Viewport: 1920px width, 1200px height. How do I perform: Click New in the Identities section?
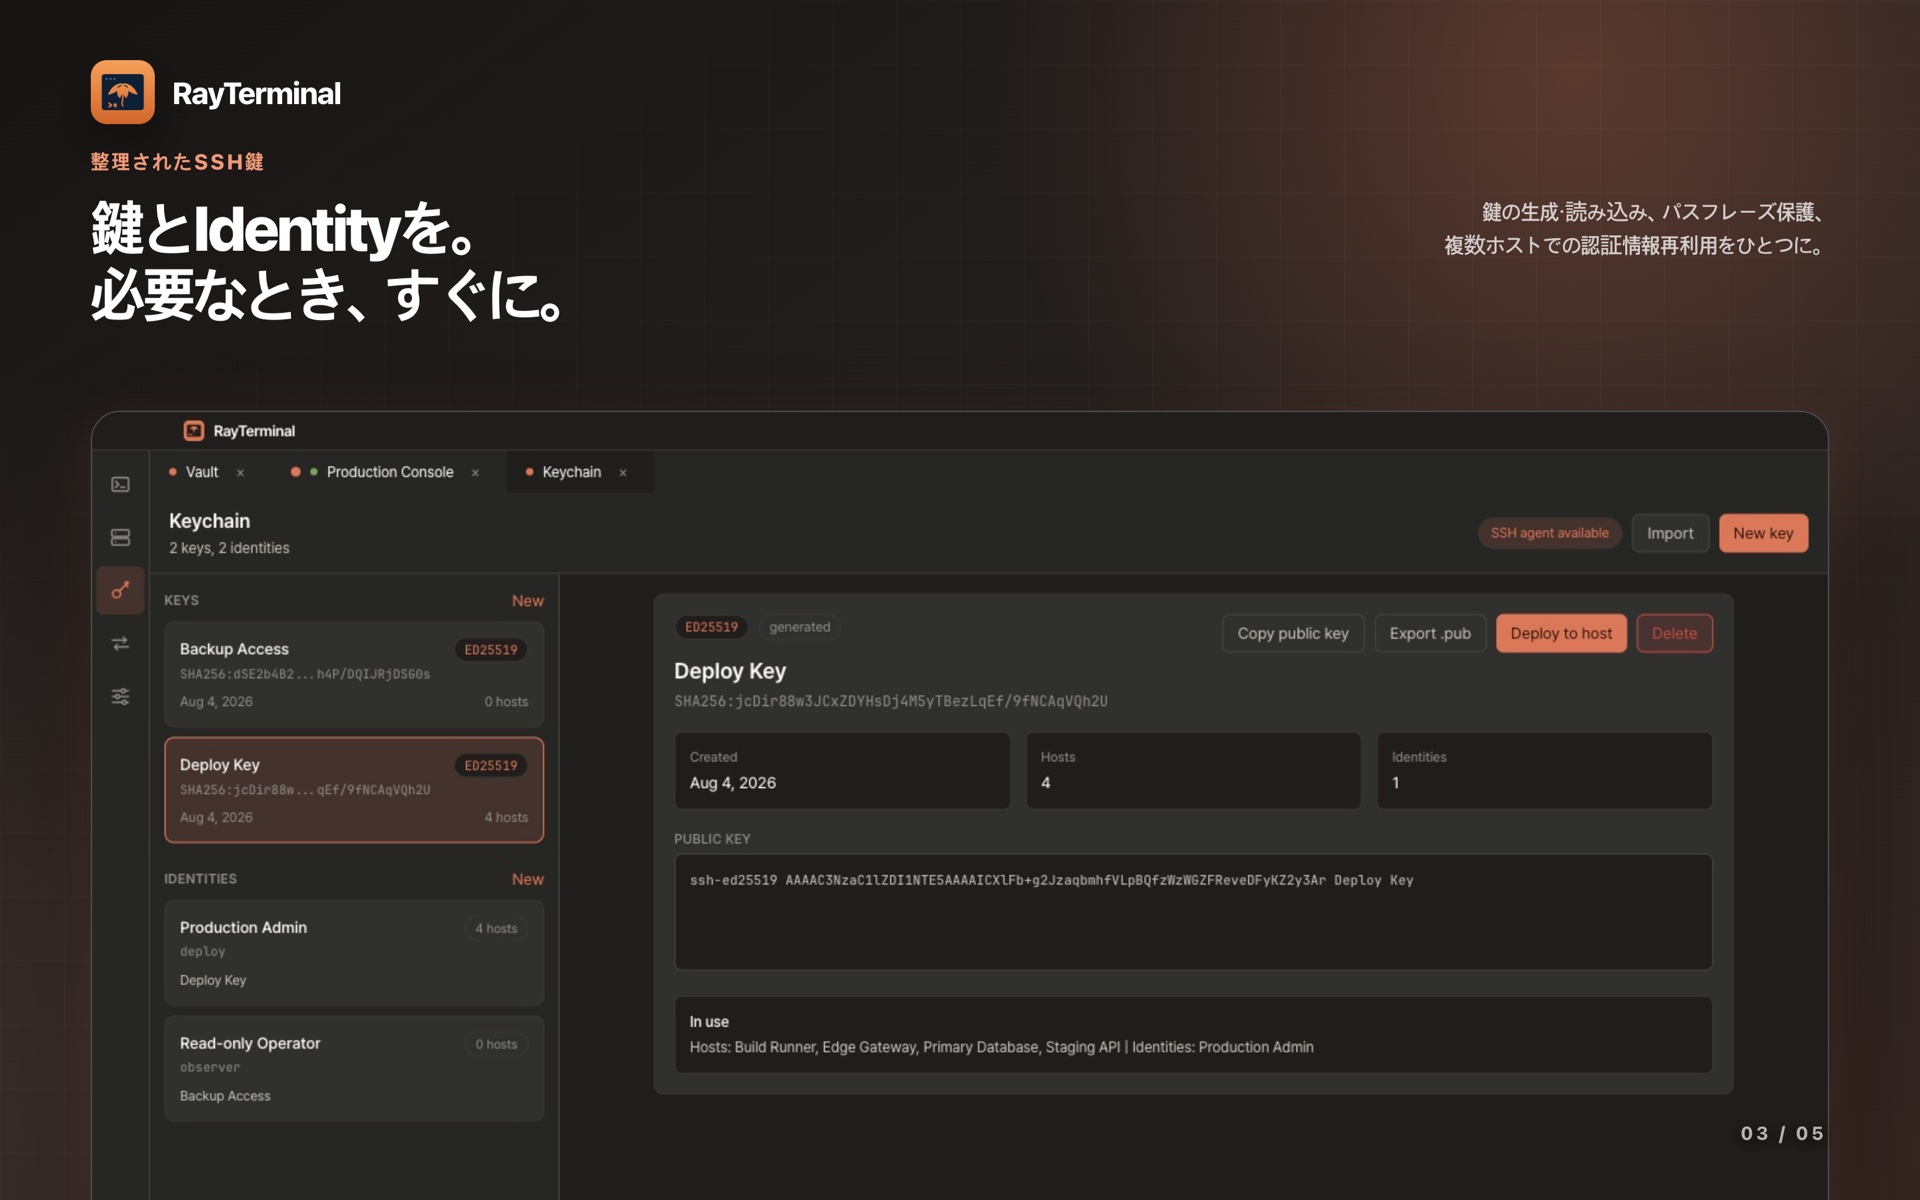click(x=528, y=879)
